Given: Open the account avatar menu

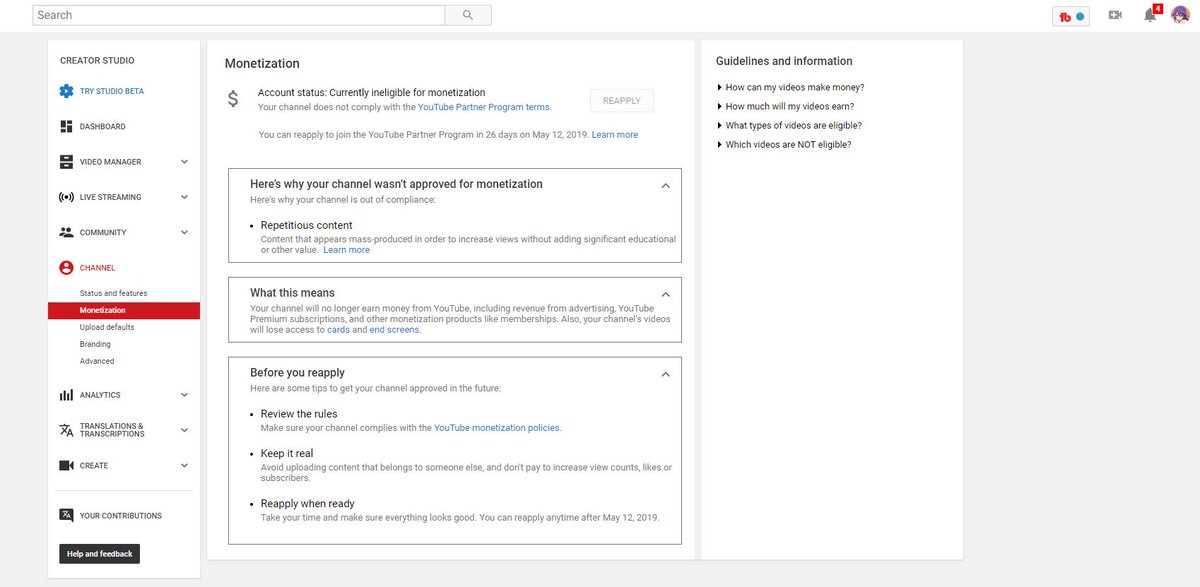Looking at the screenshot, I should (1180, 15).
